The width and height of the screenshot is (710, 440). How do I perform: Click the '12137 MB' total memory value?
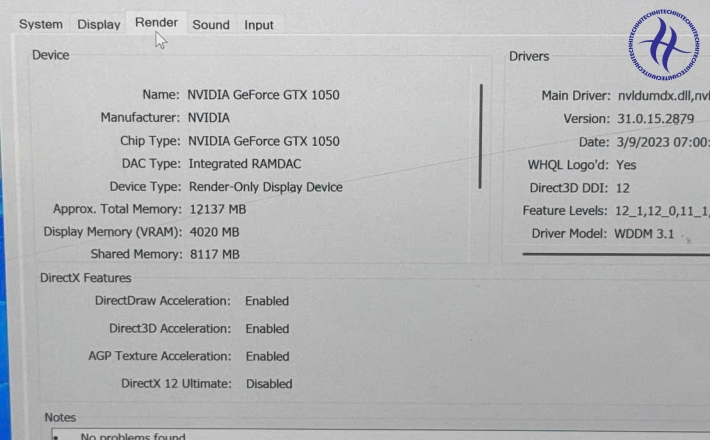point(218,210)
